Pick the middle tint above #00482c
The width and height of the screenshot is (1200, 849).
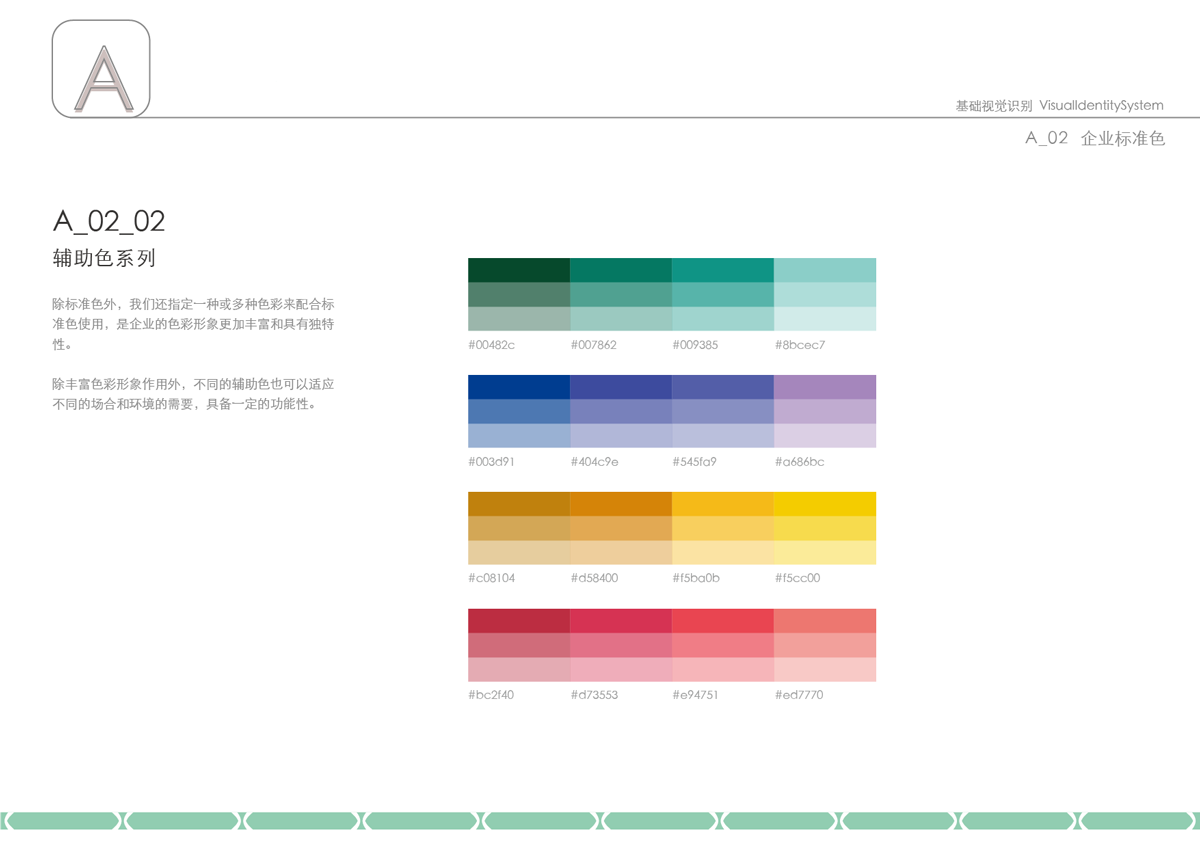(x=519, y=294)
